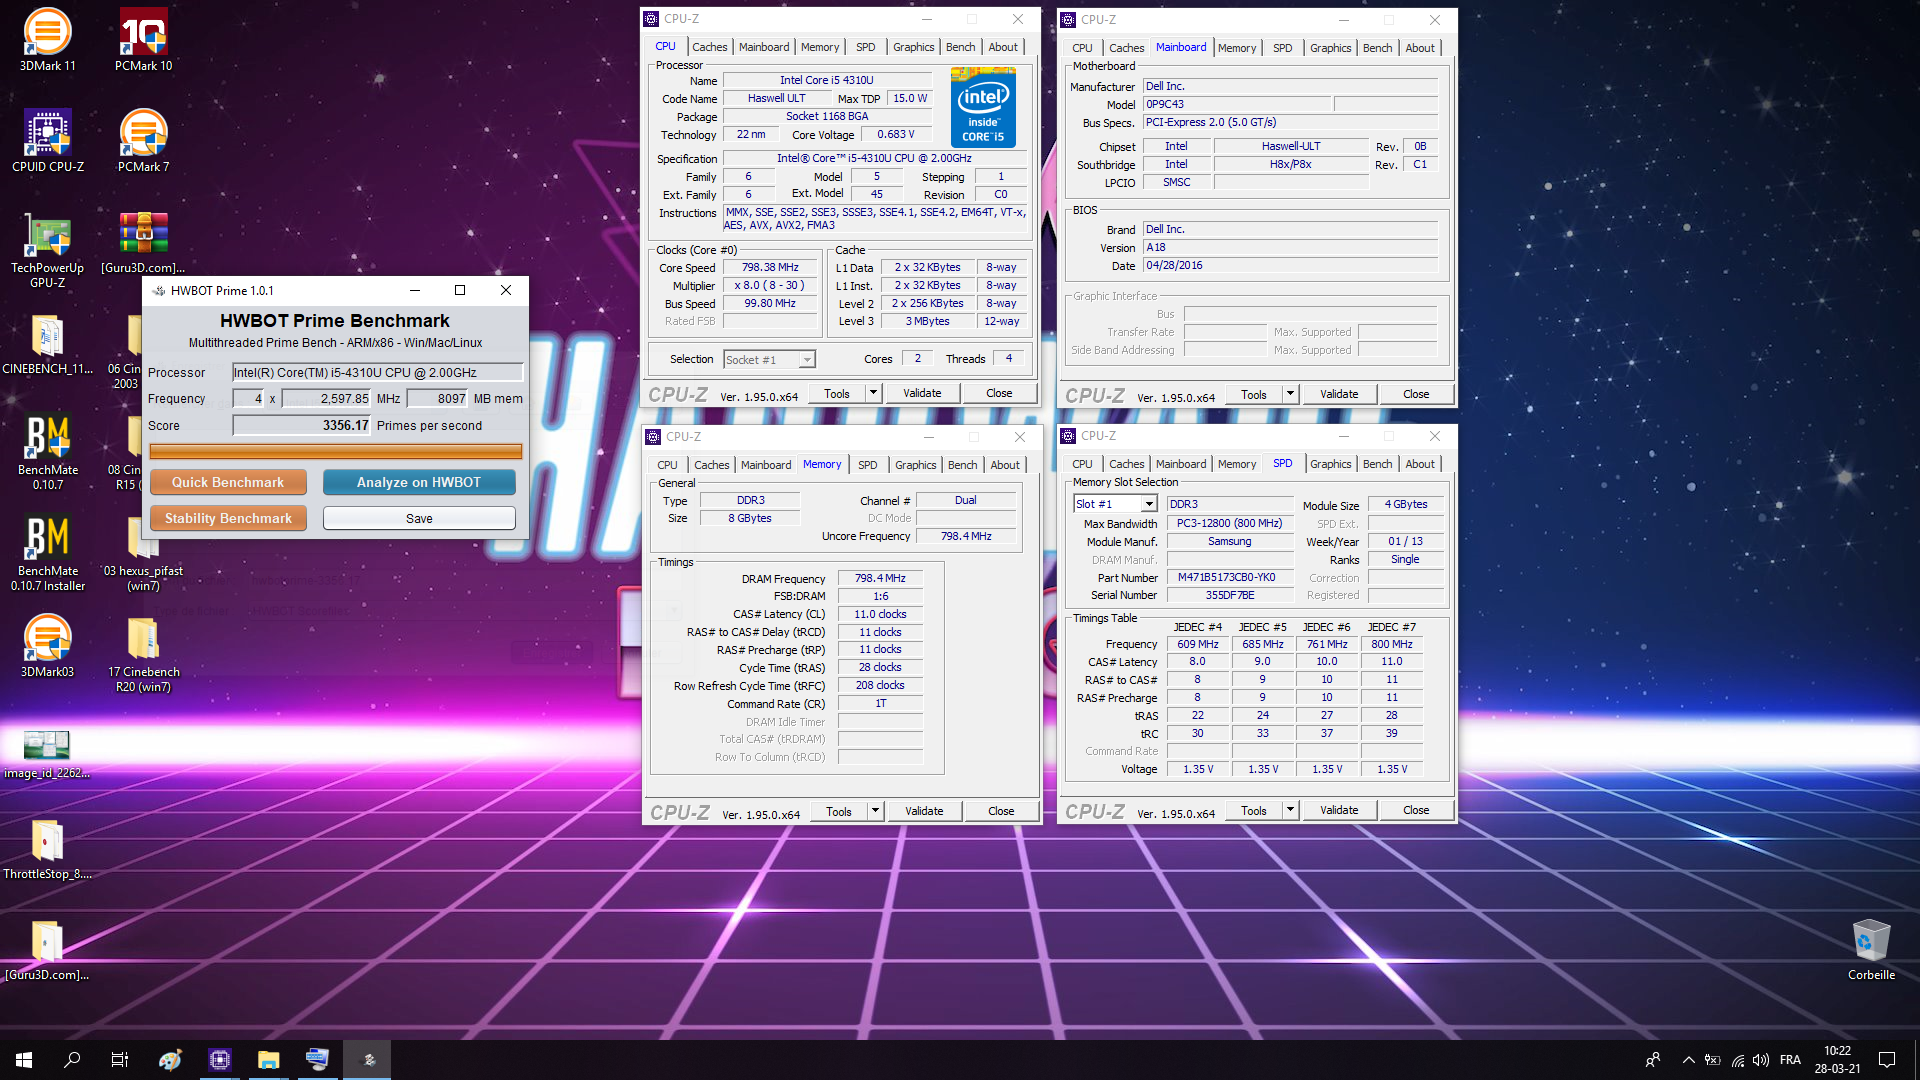Switch to Memory tab in Mainboard window

tap(1236, 48)
